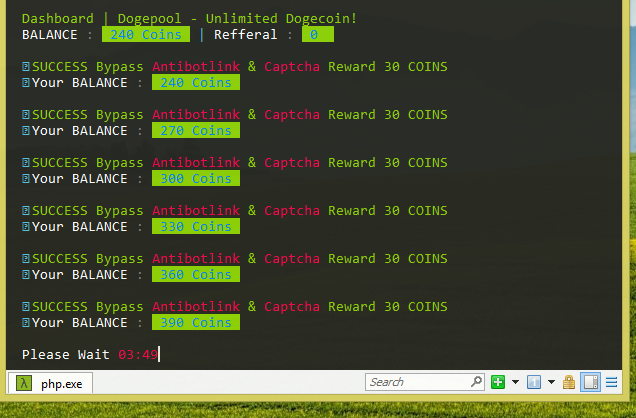Click the 390 Coins balance value
This screenshot has height=418, width=636.
point(196,322)
